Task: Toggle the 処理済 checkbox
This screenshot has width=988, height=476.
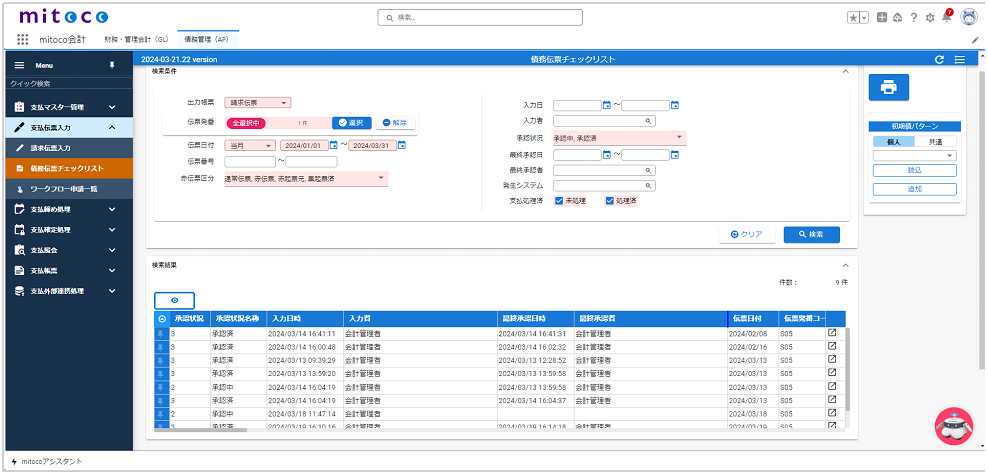Action: click(x=609, y=201)
